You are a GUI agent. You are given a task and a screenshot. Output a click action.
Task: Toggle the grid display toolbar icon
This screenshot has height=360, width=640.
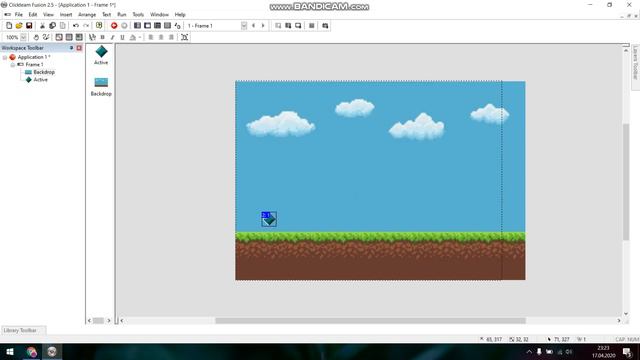(69, 37)
